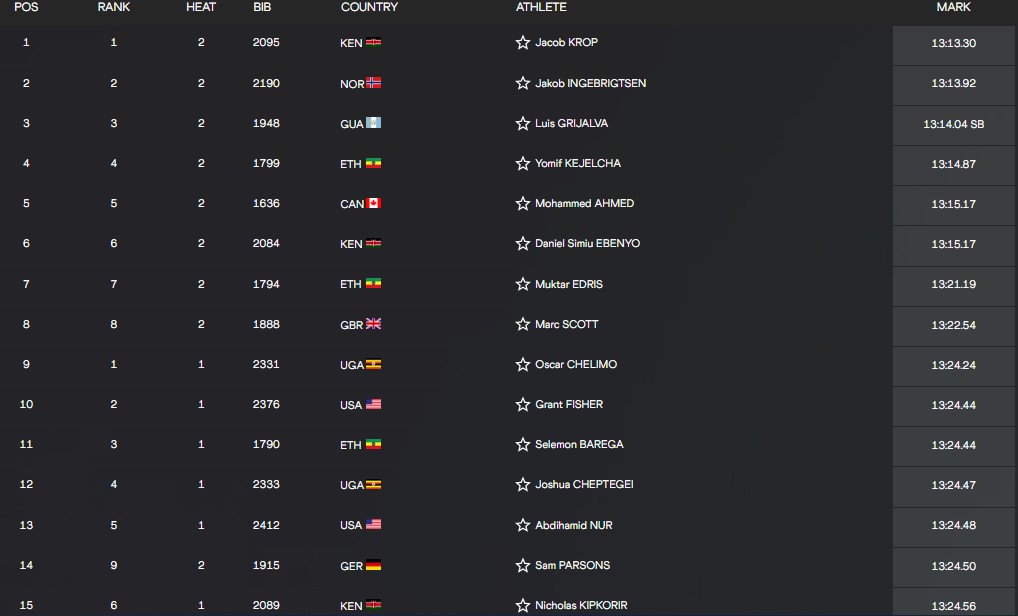1018x616 pixels.
Task: Click the star next to Yomif KEJELCHA
Action: coord(523,164)
